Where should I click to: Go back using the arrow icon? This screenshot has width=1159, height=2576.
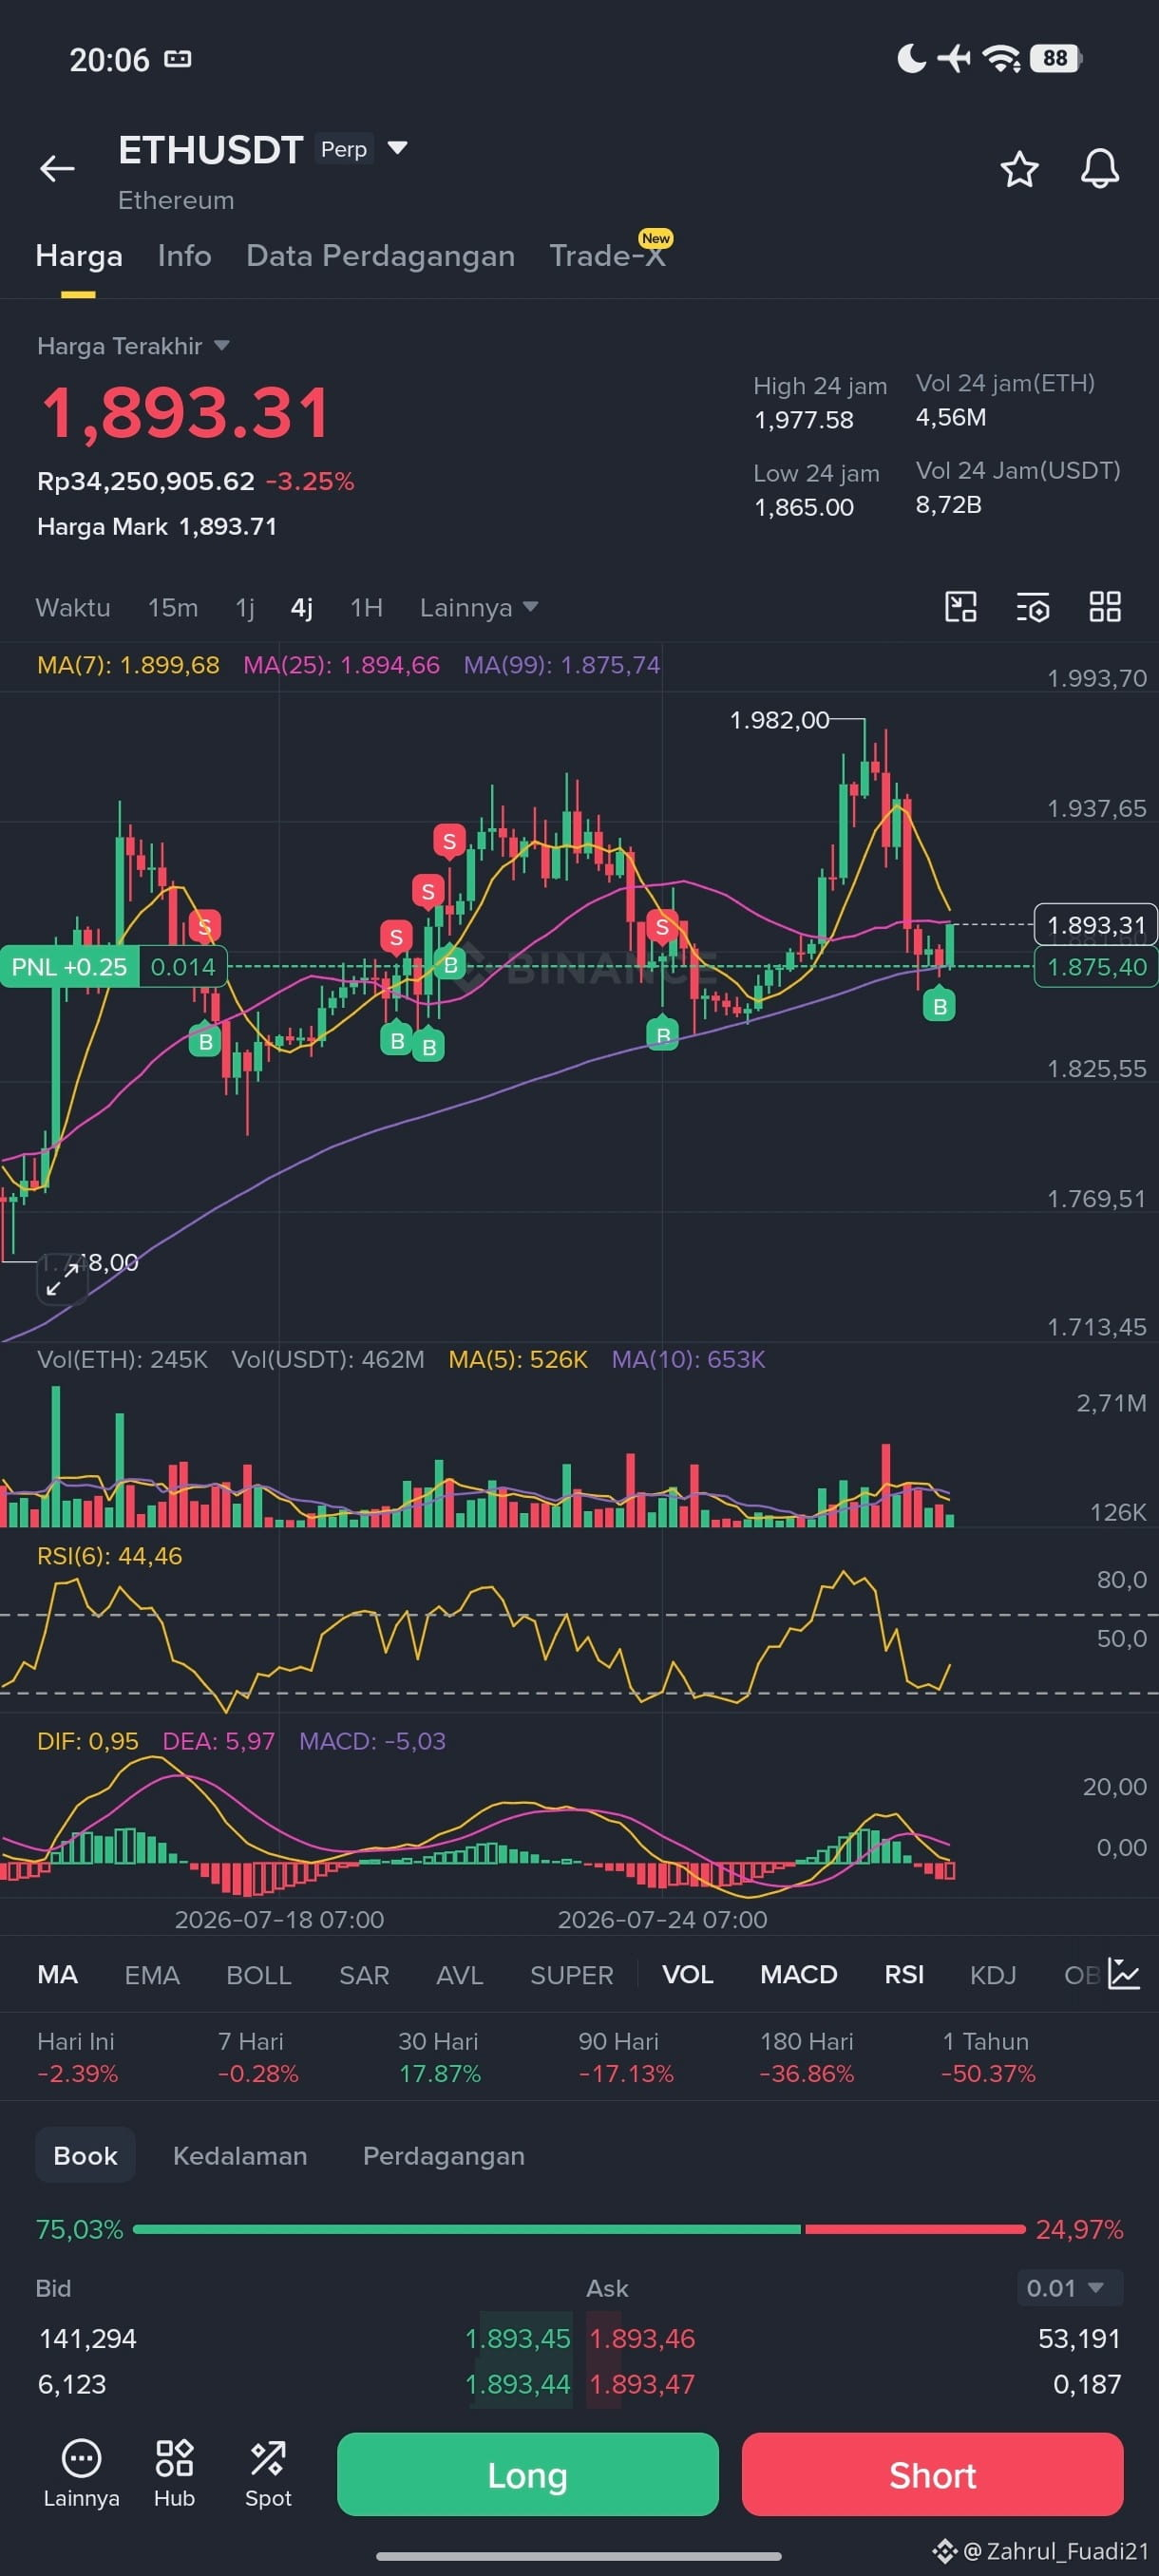(x=57, y=169)
